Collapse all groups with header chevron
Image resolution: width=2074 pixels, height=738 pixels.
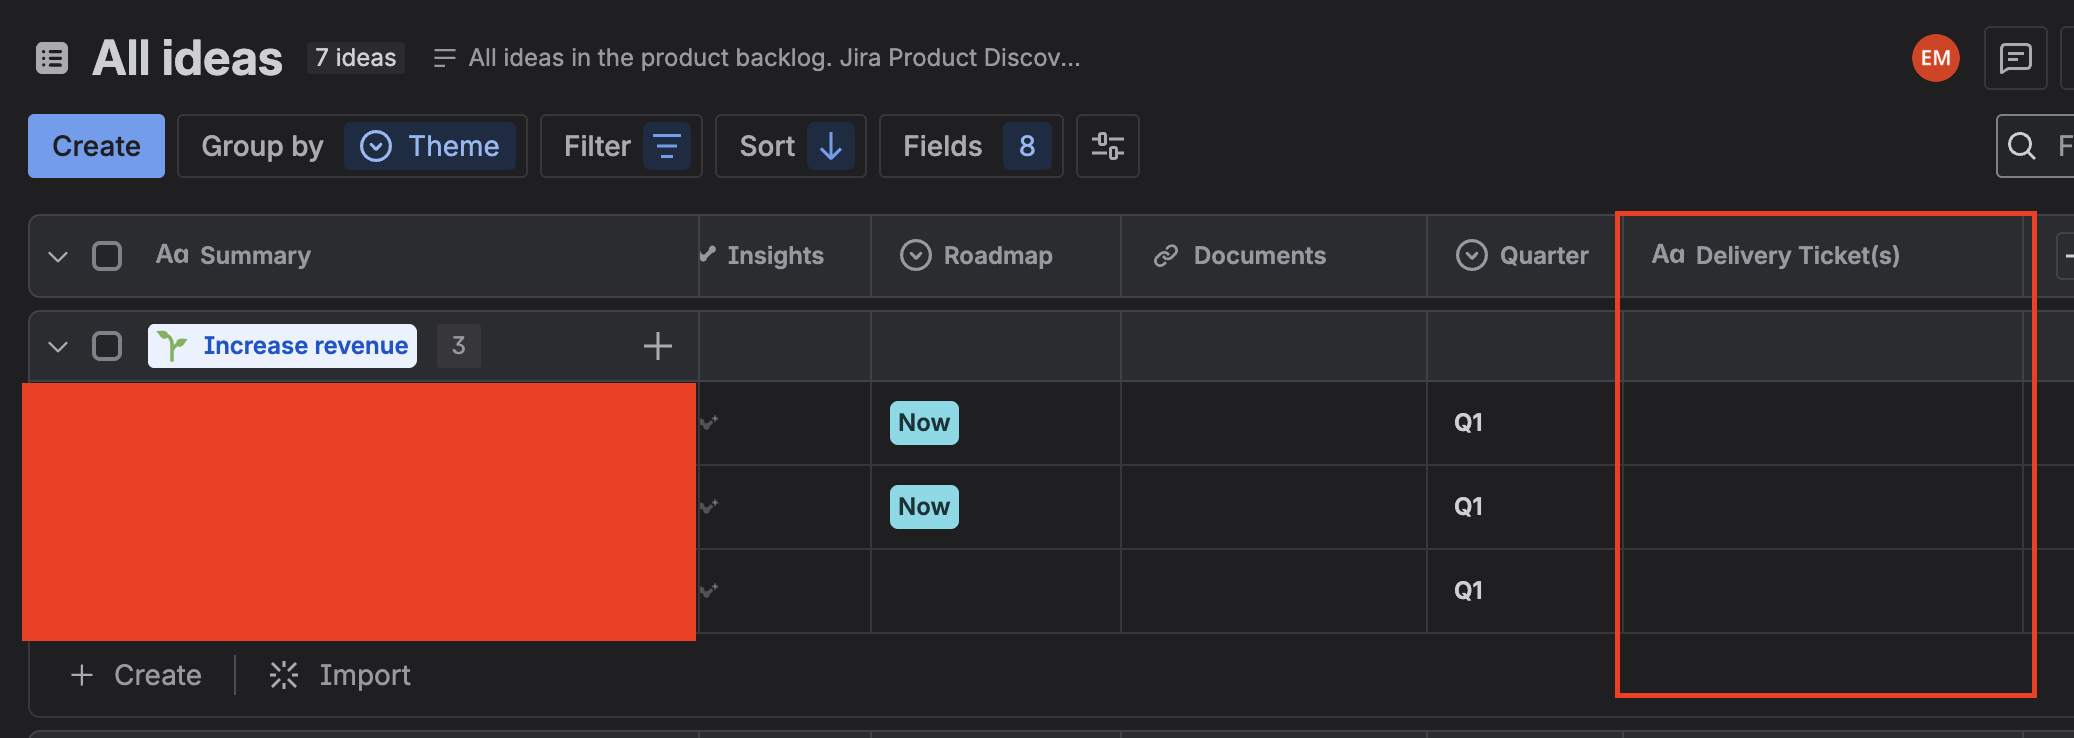pos(58,256)
